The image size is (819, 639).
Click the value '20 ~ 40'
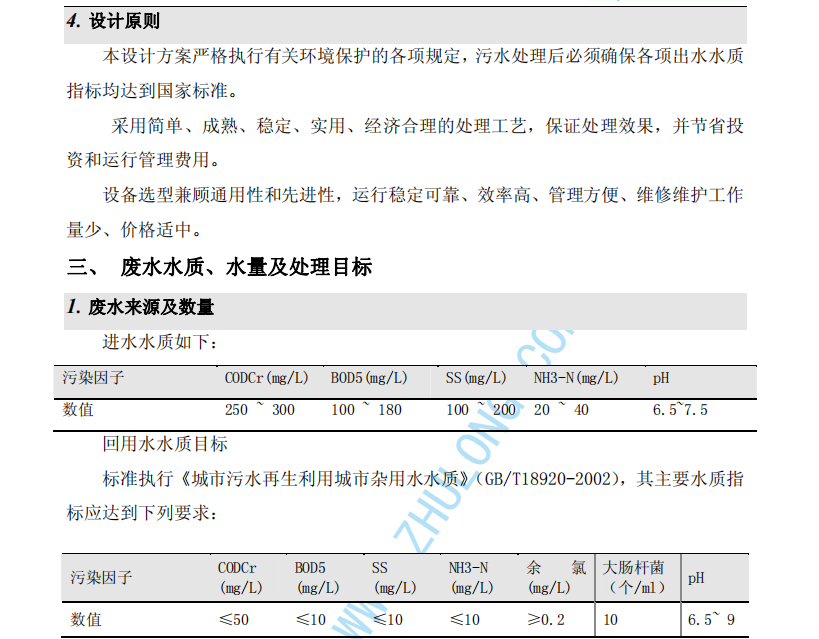coord(561,409)
